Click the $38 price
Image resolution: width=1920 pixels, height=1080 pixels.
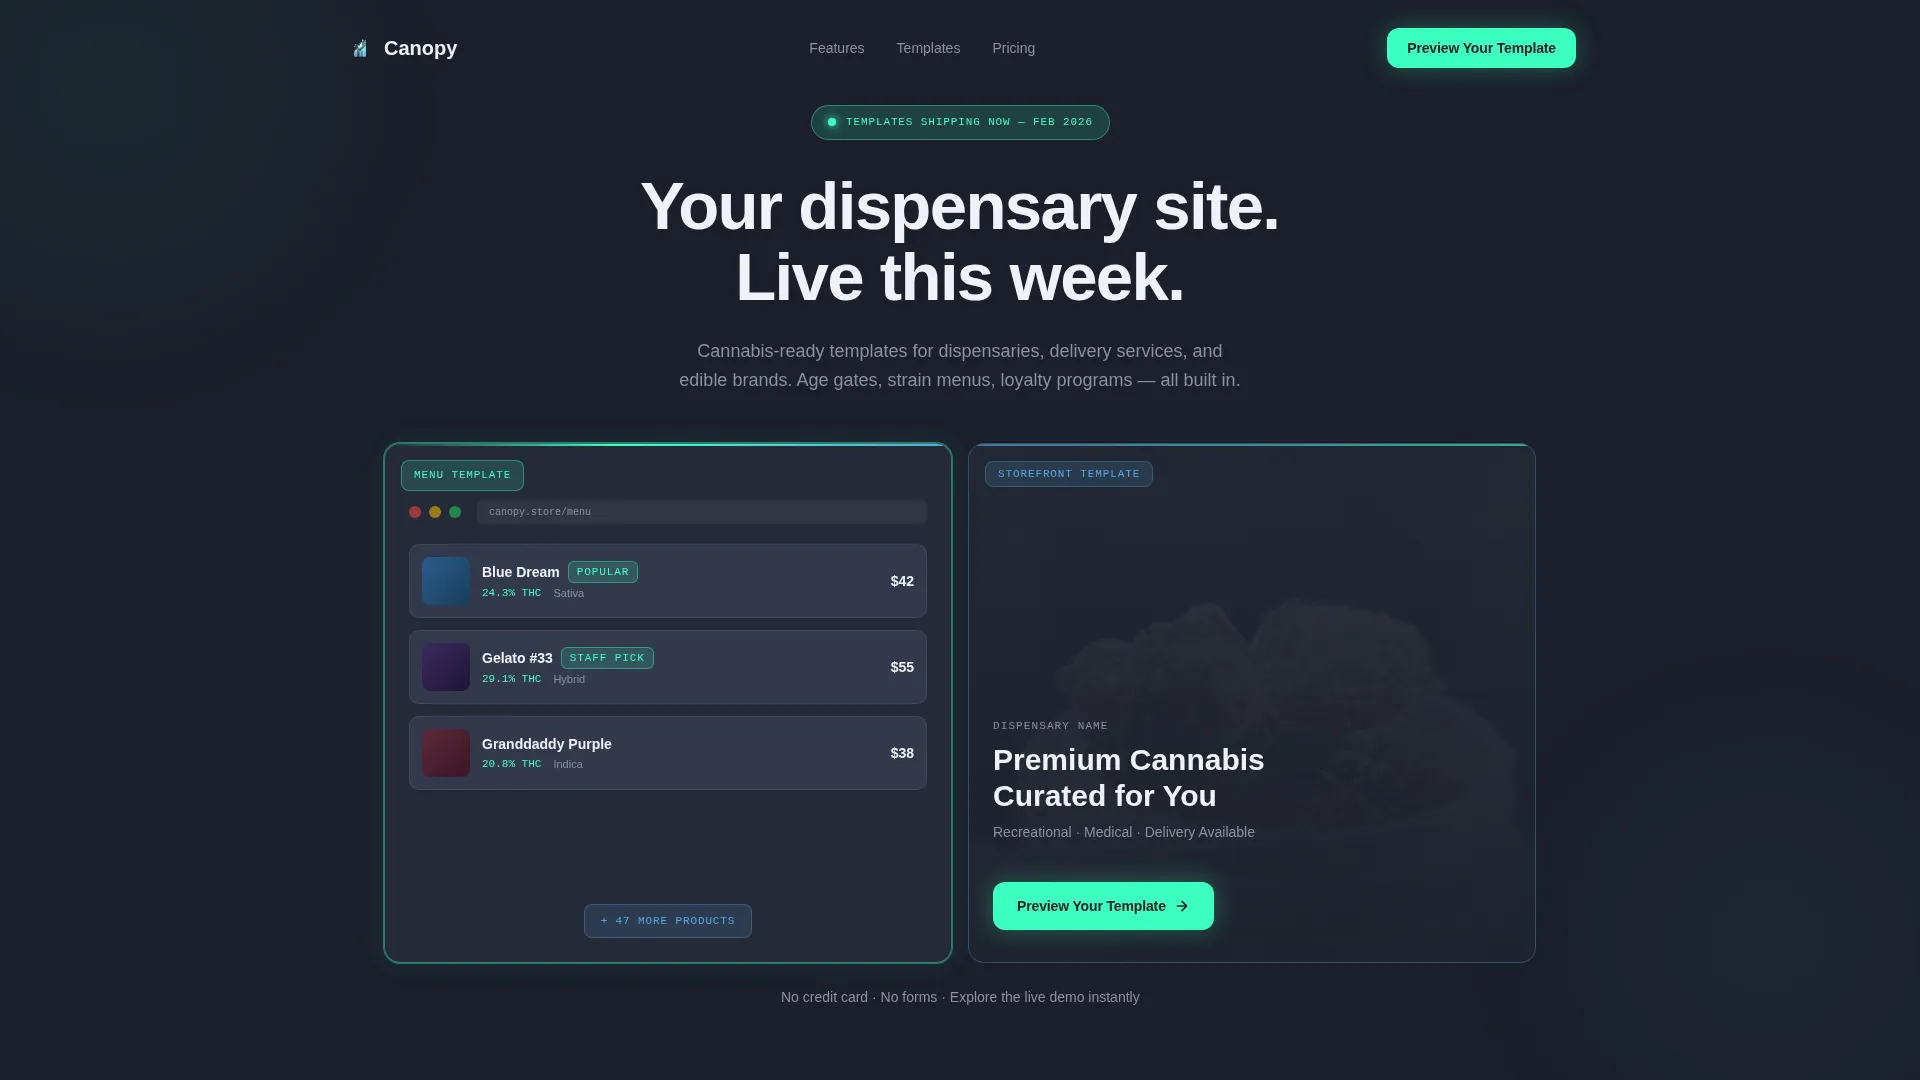click(x=902, y=753)
